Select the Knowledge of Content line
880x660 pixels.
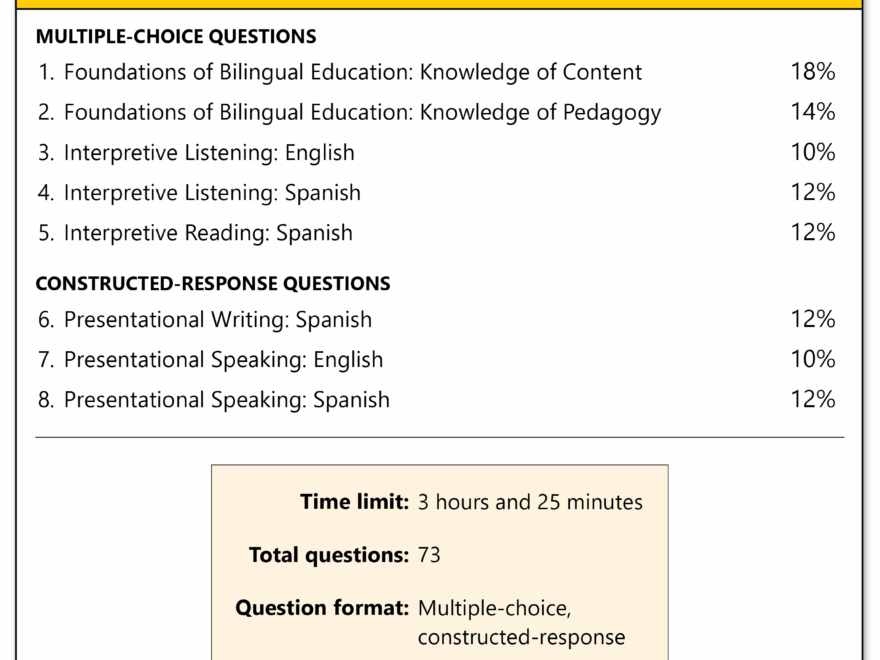coord(352,72)
